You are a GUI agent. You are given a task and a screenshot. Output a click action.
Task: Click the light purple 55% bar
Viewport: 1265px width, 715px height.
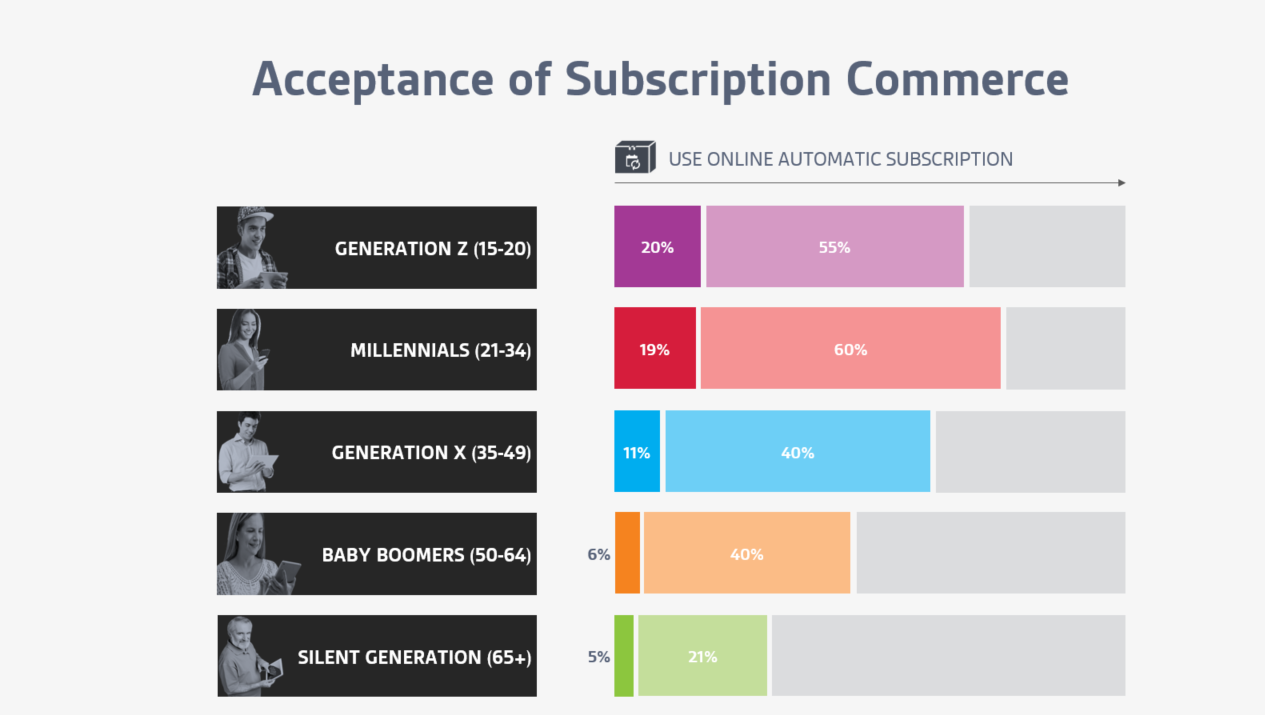click(x=835, y=247)
